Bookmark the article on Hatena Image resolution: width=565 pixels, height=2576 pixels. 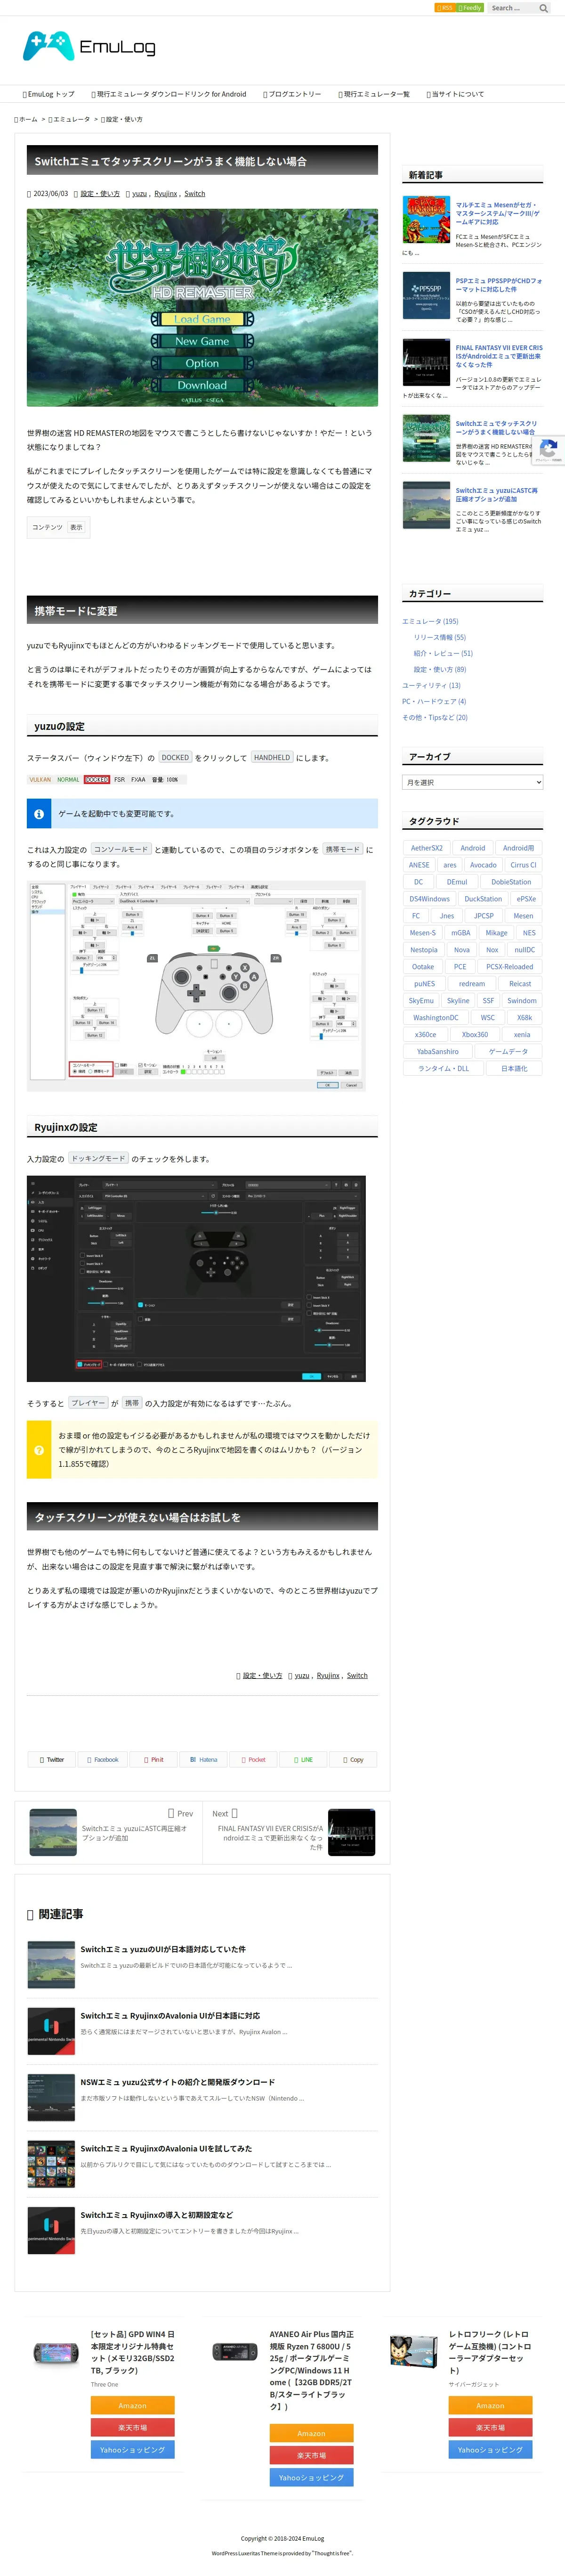point(203,1759)
